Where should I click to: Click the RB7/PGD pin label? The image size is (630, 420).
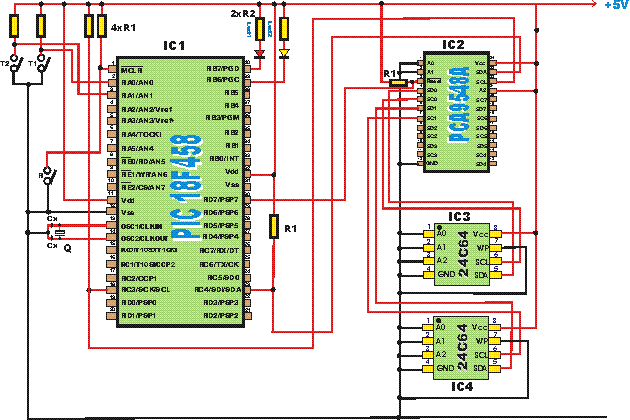click(223, 69)
